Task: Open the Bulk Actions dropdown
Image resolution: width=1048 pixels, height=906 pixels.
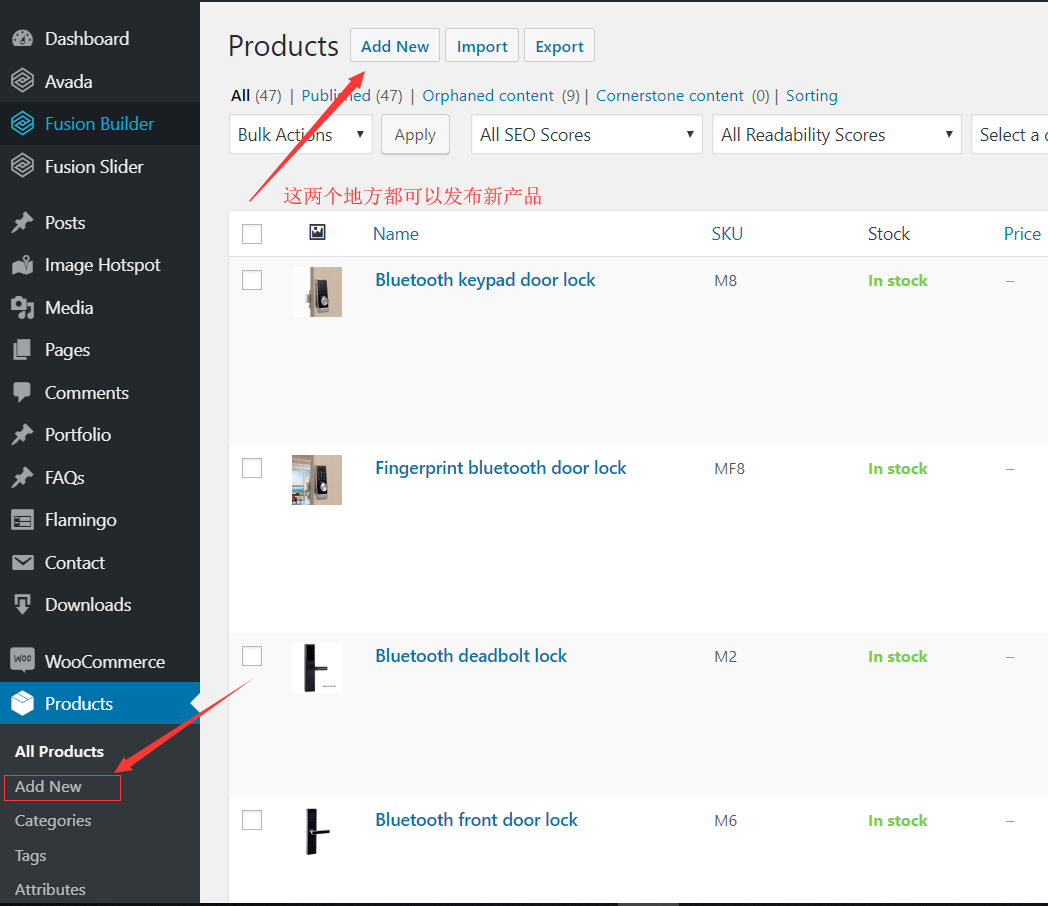Action: pyautogui.click(x=300, y=135)
